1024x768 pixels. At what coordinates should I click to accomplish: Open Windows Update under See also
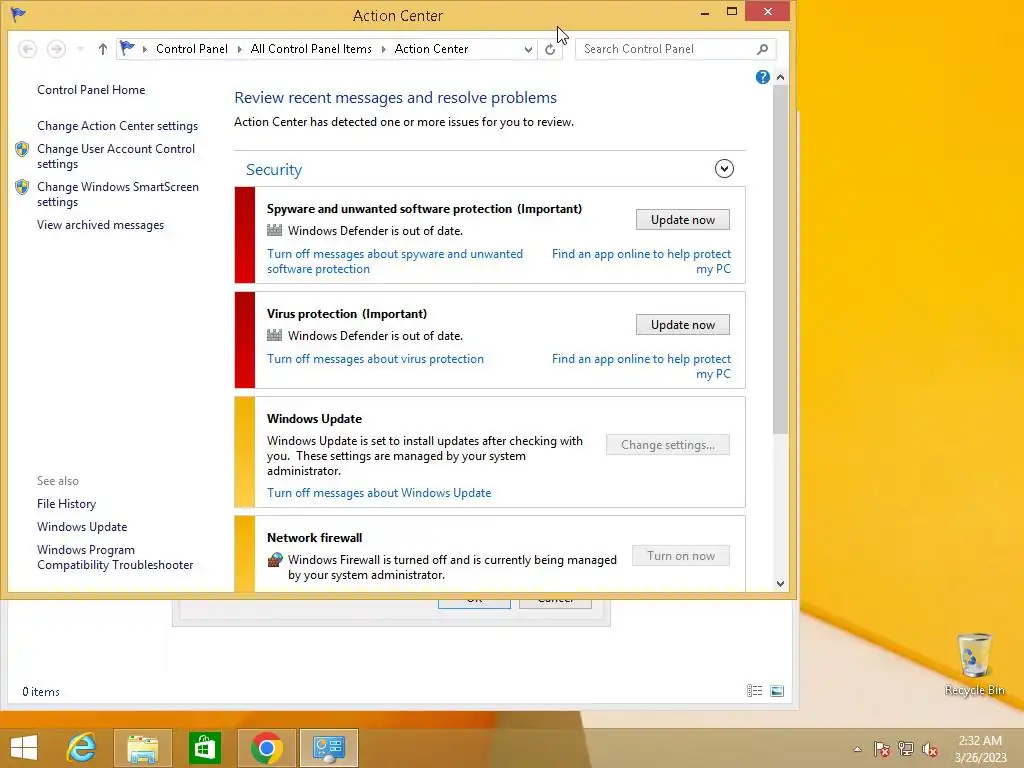pos(82,527)
